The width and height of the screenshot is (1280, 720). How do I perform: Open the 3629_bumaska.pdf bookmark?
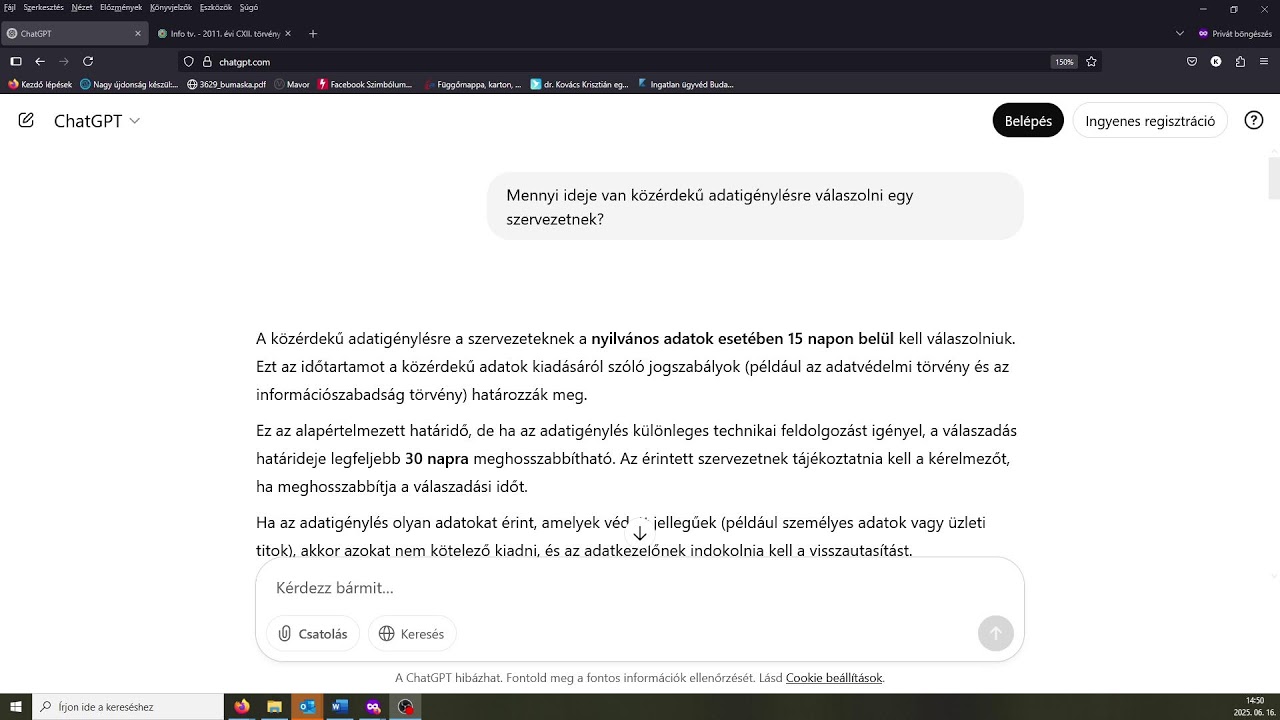(226, 84)
